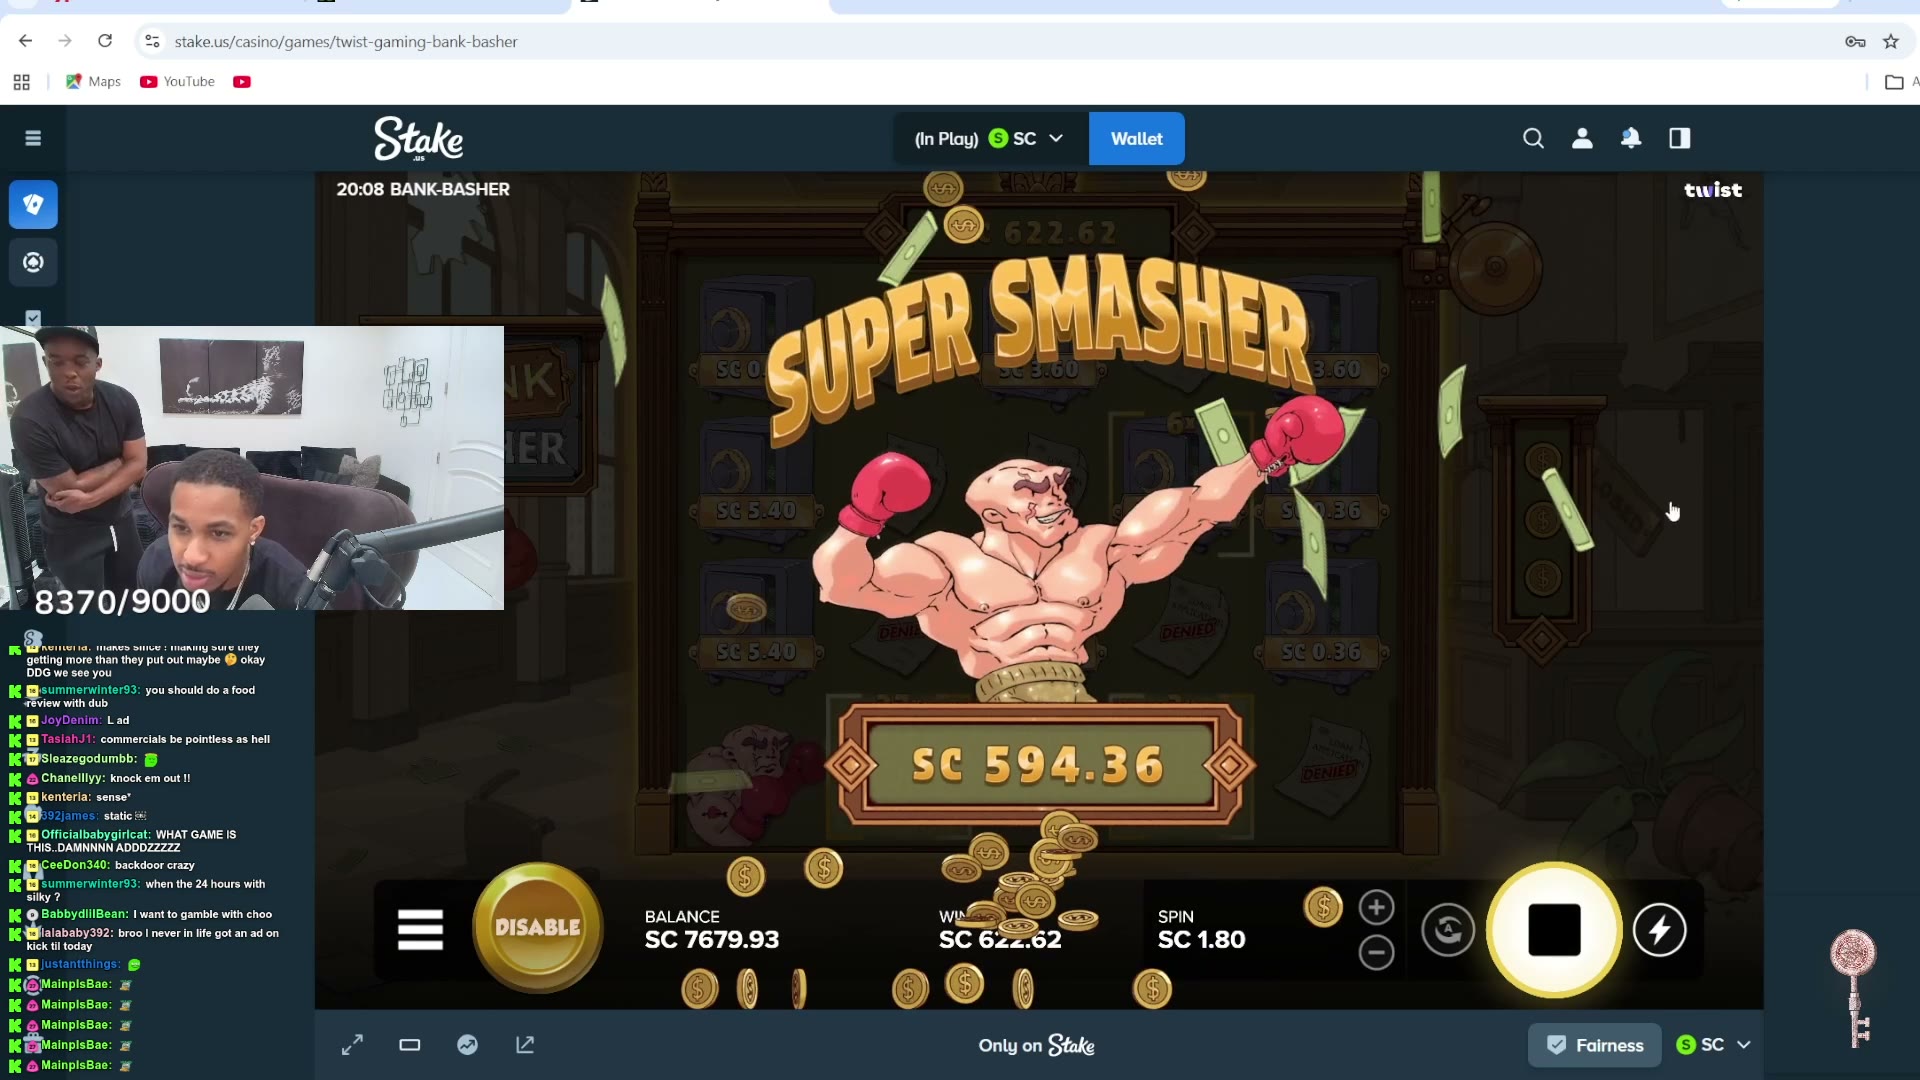Click the browser forward arrow
Image resolution: width=1920 pixels, height=1080 pixels.
[x=65, y=41]
